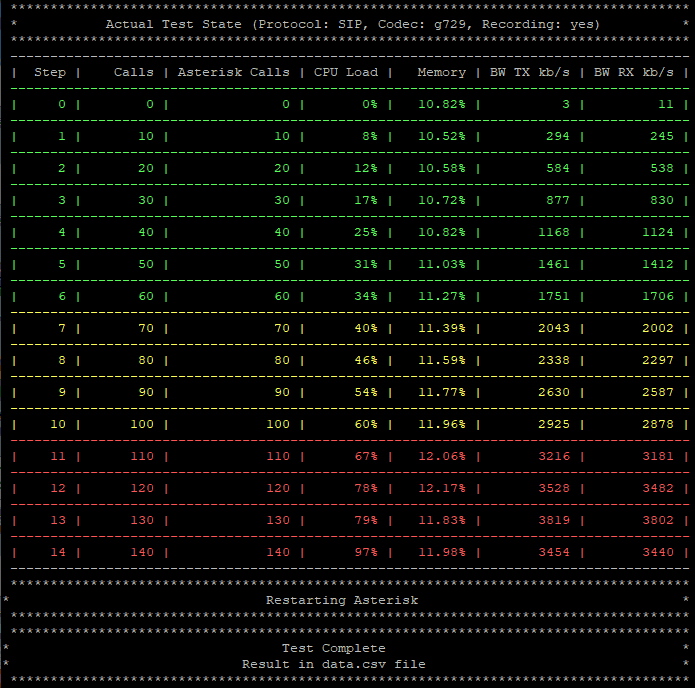Click BW TX value 2925

click(554, 424)
